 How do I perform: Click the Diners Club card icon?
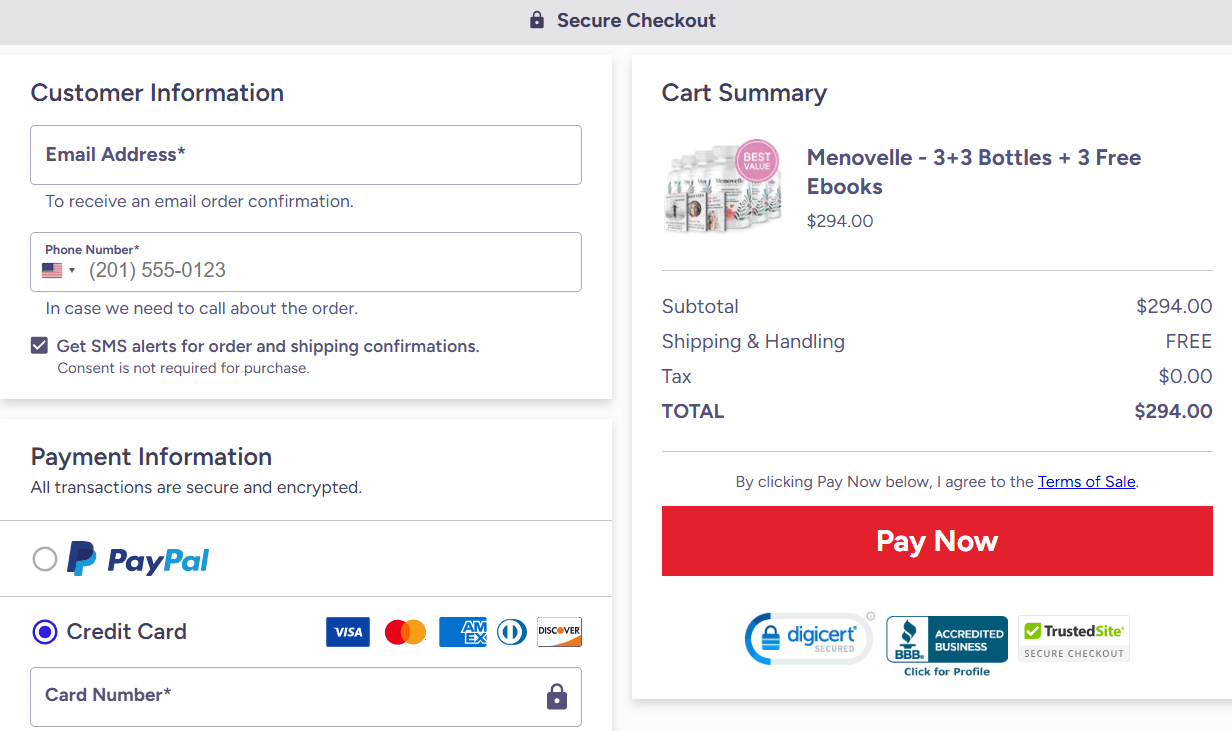point(511,631)
